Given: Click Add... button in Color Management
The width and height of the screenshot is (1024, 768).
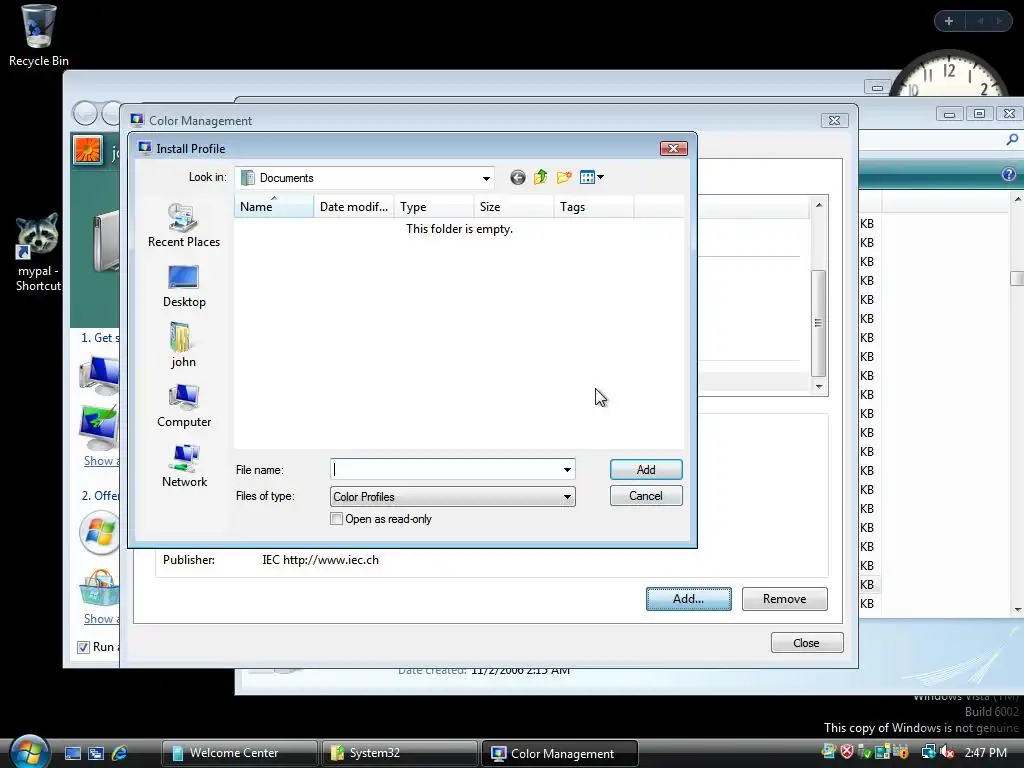Looking at the screenshot, I should coord(688,599).
